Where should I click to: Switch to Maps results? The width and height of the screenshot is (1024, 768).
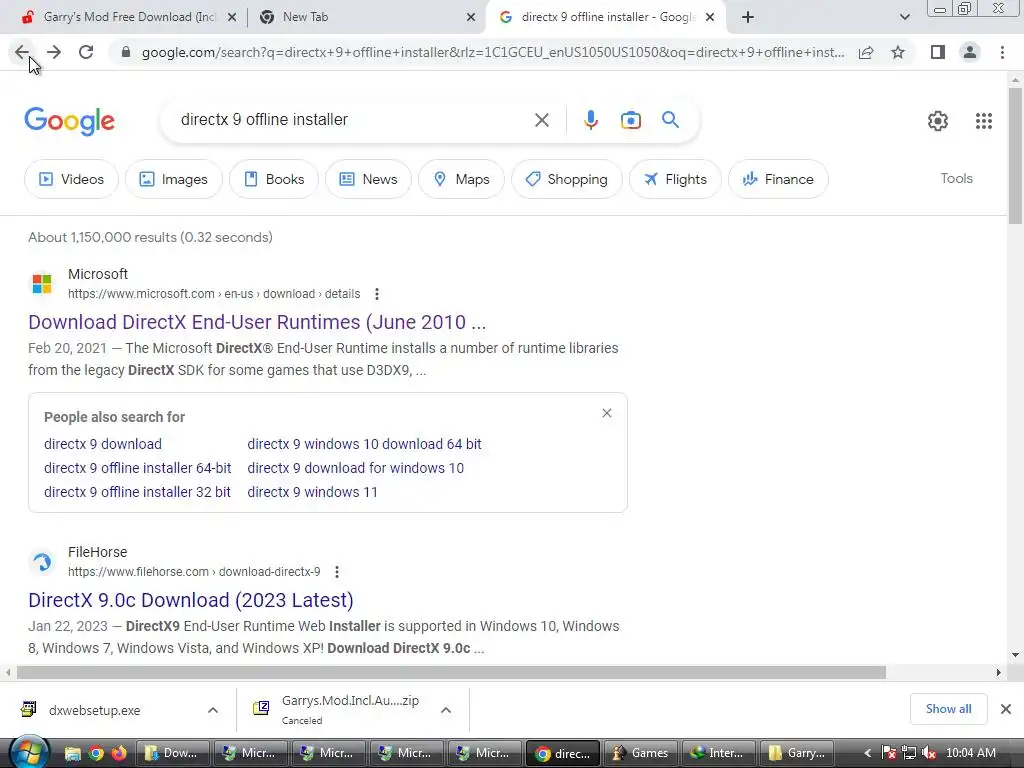(461, 179)
